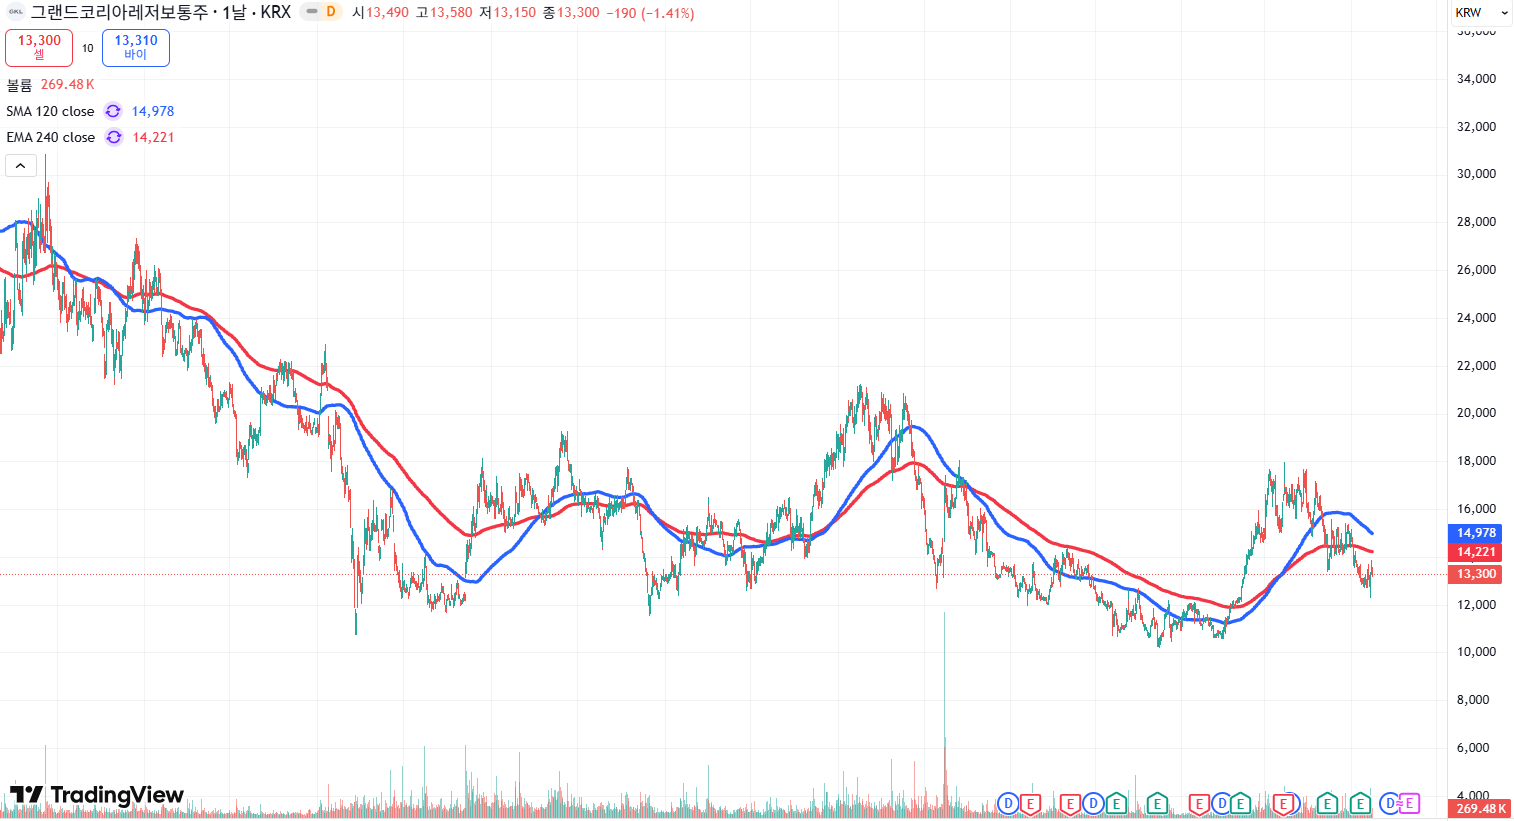
Task: Open symbol search via 그랜드코리아레저보통주 title
Action: [119, 12]
